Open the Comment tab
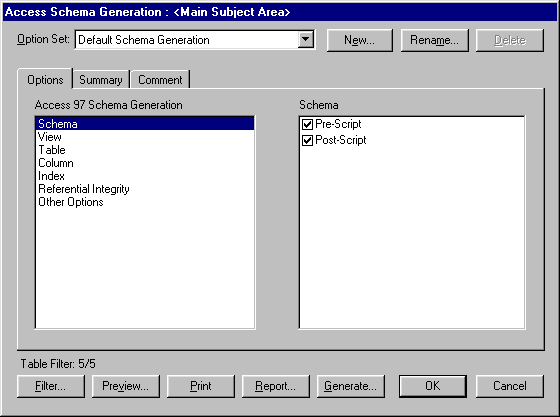This screenshot has height=417, width=560. [x=160, y=79]
